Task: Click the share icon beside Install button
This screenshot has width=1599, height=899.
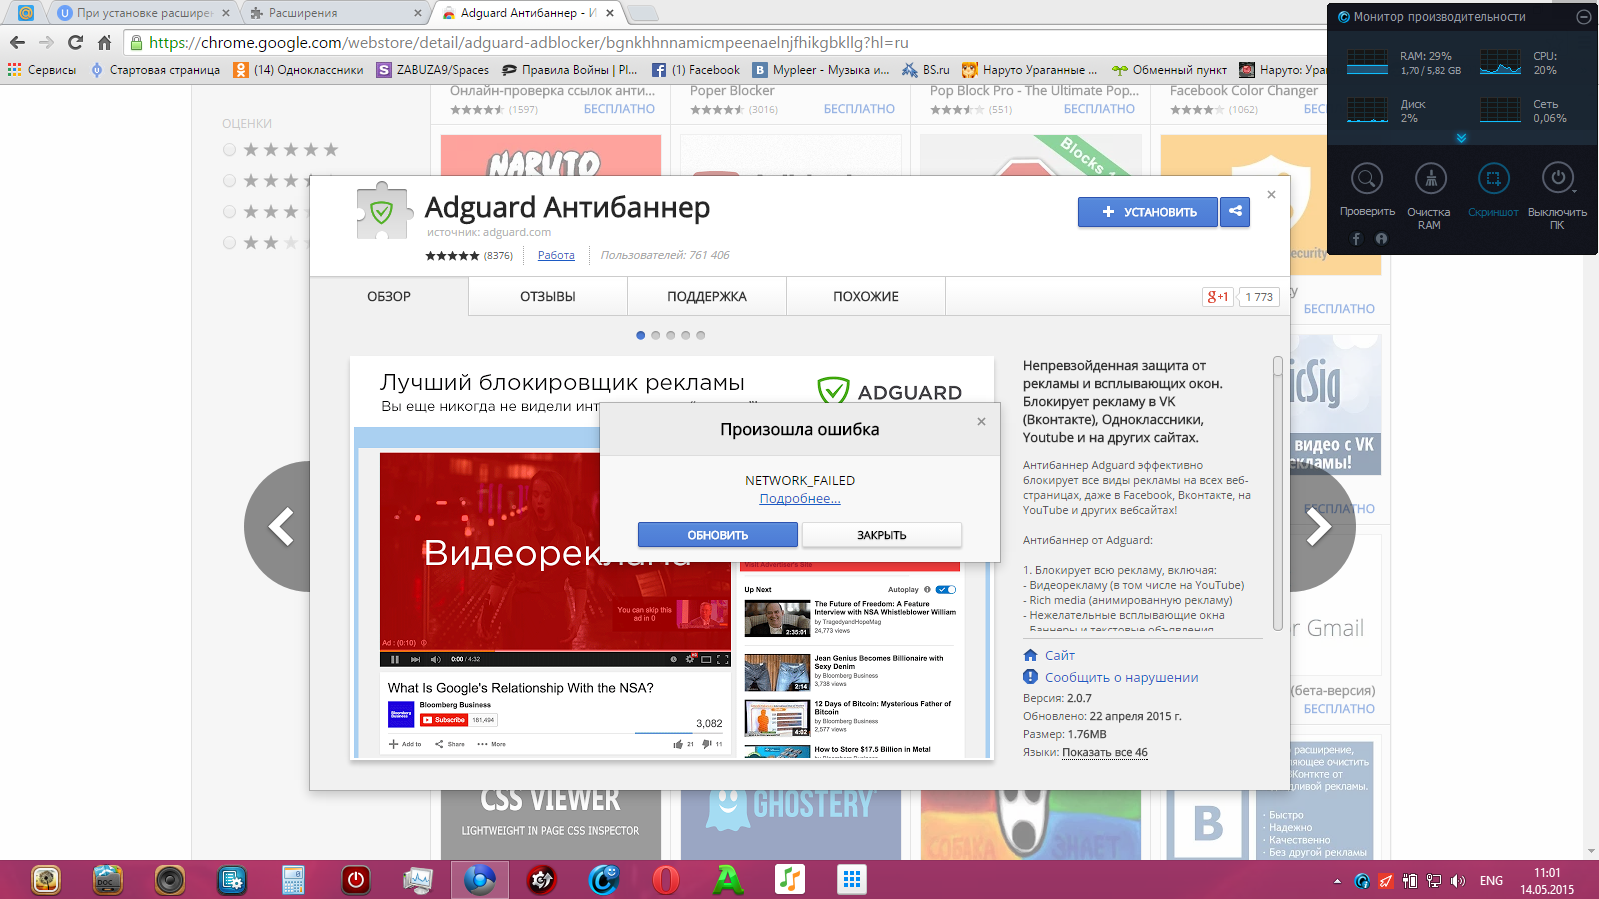Action: coord(1235,211)
